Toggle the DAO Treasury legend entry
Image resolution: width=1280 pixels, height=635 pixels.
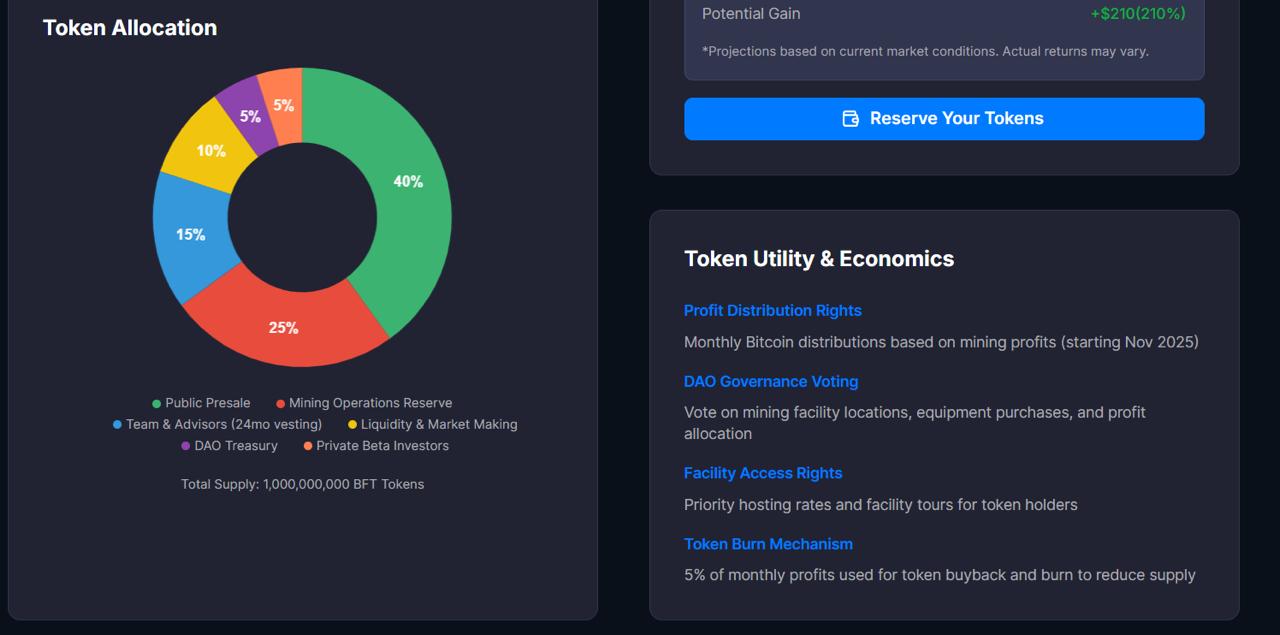click(x=228, y=446)
